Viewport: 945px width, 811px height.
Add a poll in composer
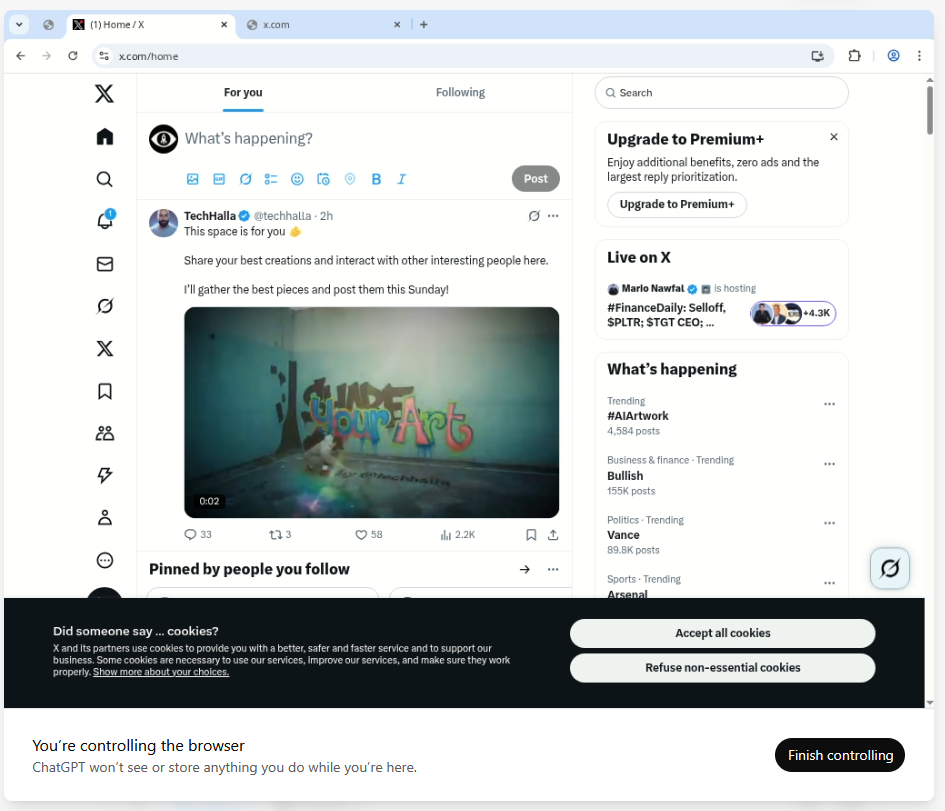271,179
